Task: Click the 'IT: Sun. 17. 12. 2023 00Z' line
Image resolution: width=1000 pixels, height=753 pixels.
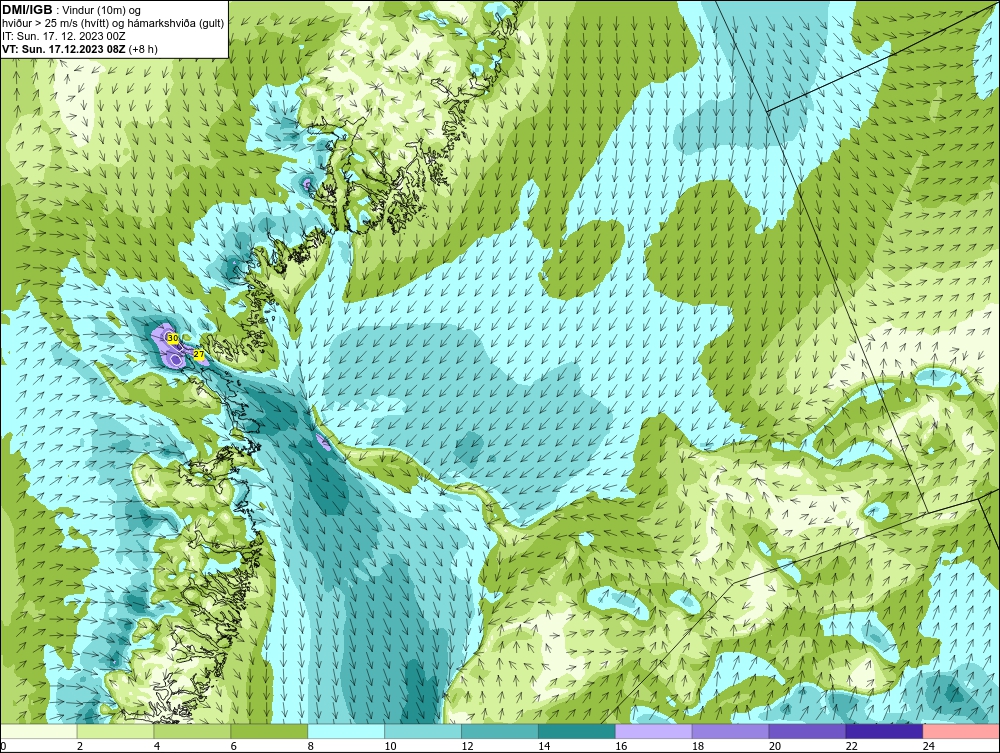Action: (64, 36)
